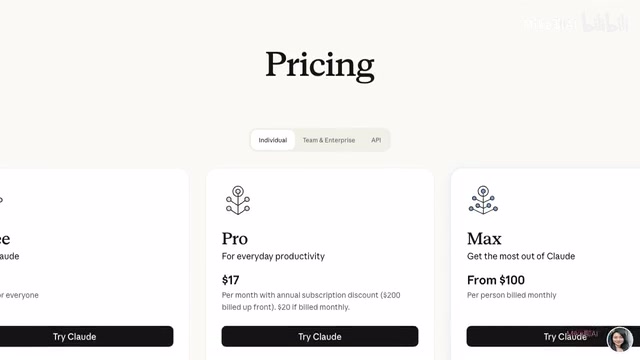Switch to the Team & Enterprise tab
Image resolution: width=640 pixels, height=360 pixels.
coord(329,140)
